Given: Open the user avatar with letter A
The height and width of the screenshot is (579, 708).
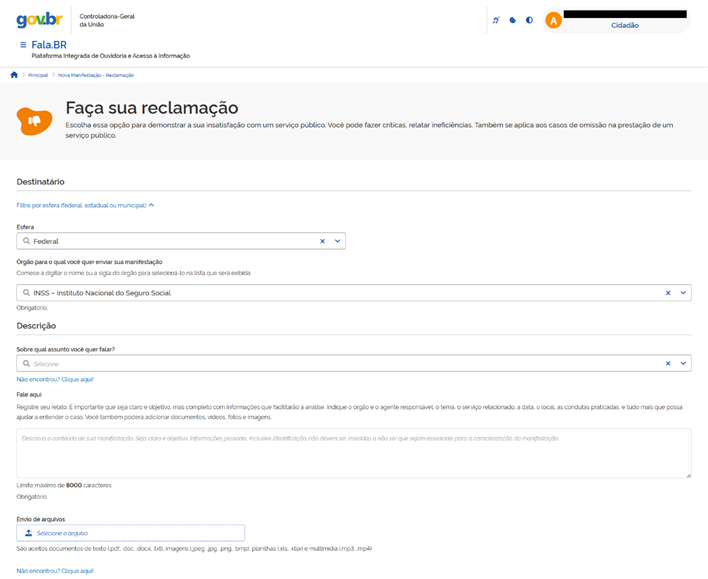Looking at the screenshot, I should [x=553, y=20].
